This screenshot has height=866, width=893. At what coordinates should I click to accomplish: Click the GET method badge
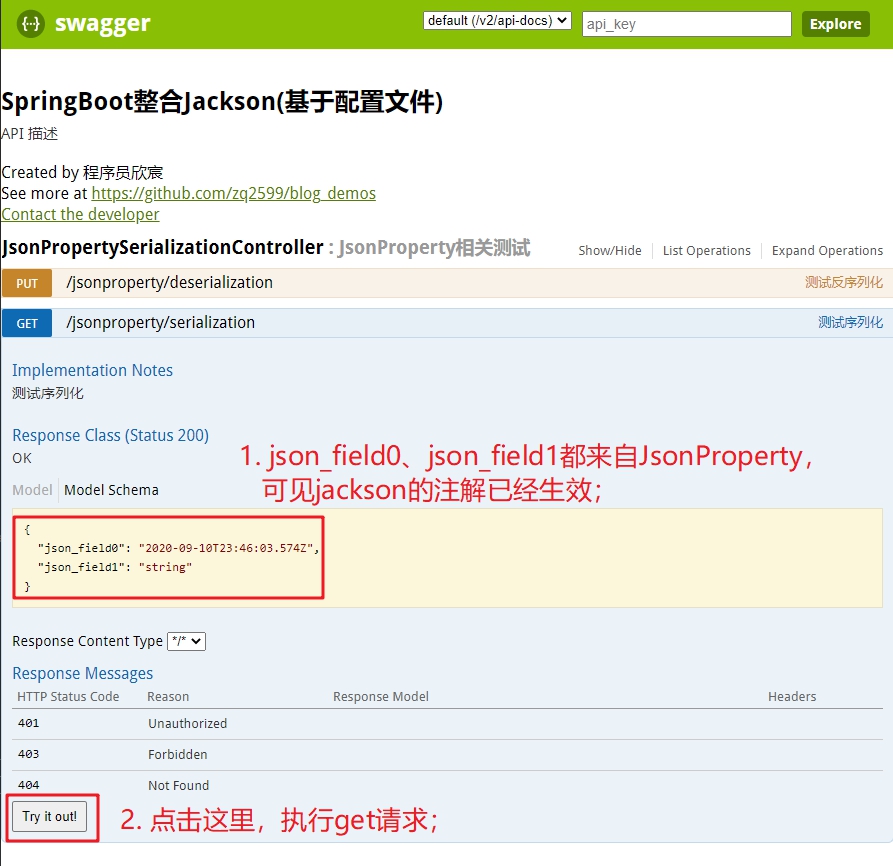pos(27,323)
